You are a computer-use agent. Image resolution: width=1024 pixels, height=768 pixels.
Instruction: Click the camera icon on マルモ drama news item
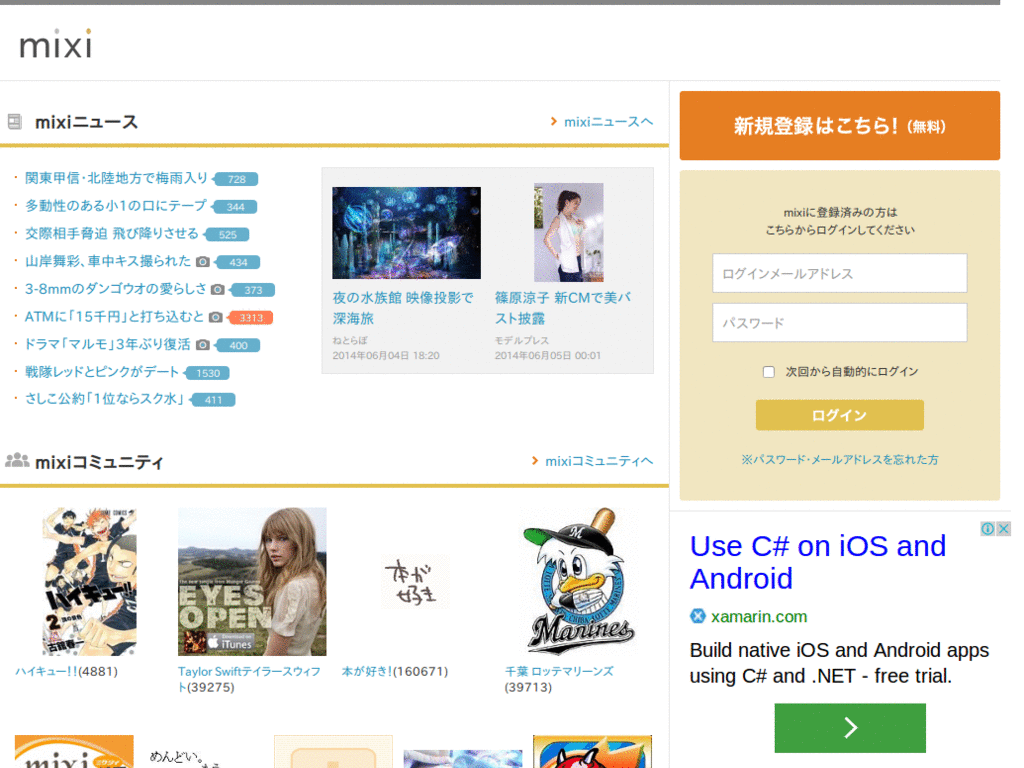[x=201, y=345]
